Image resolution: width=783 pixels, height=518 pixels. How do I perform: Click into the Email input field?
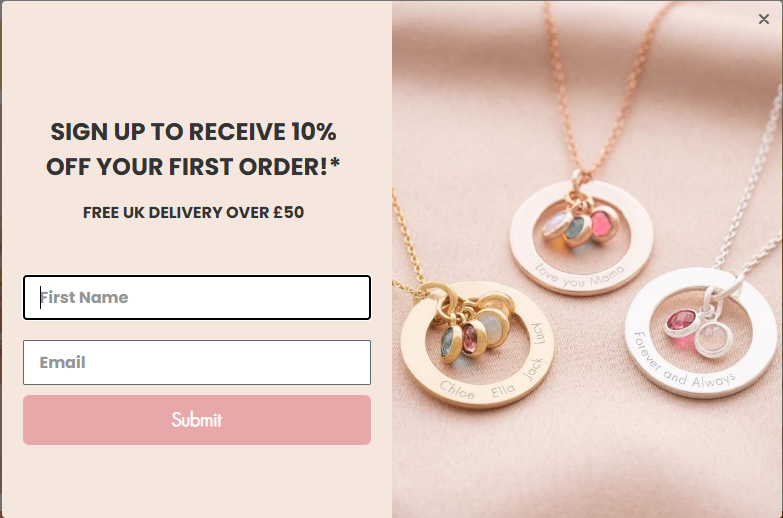click(x=197, y=362)
